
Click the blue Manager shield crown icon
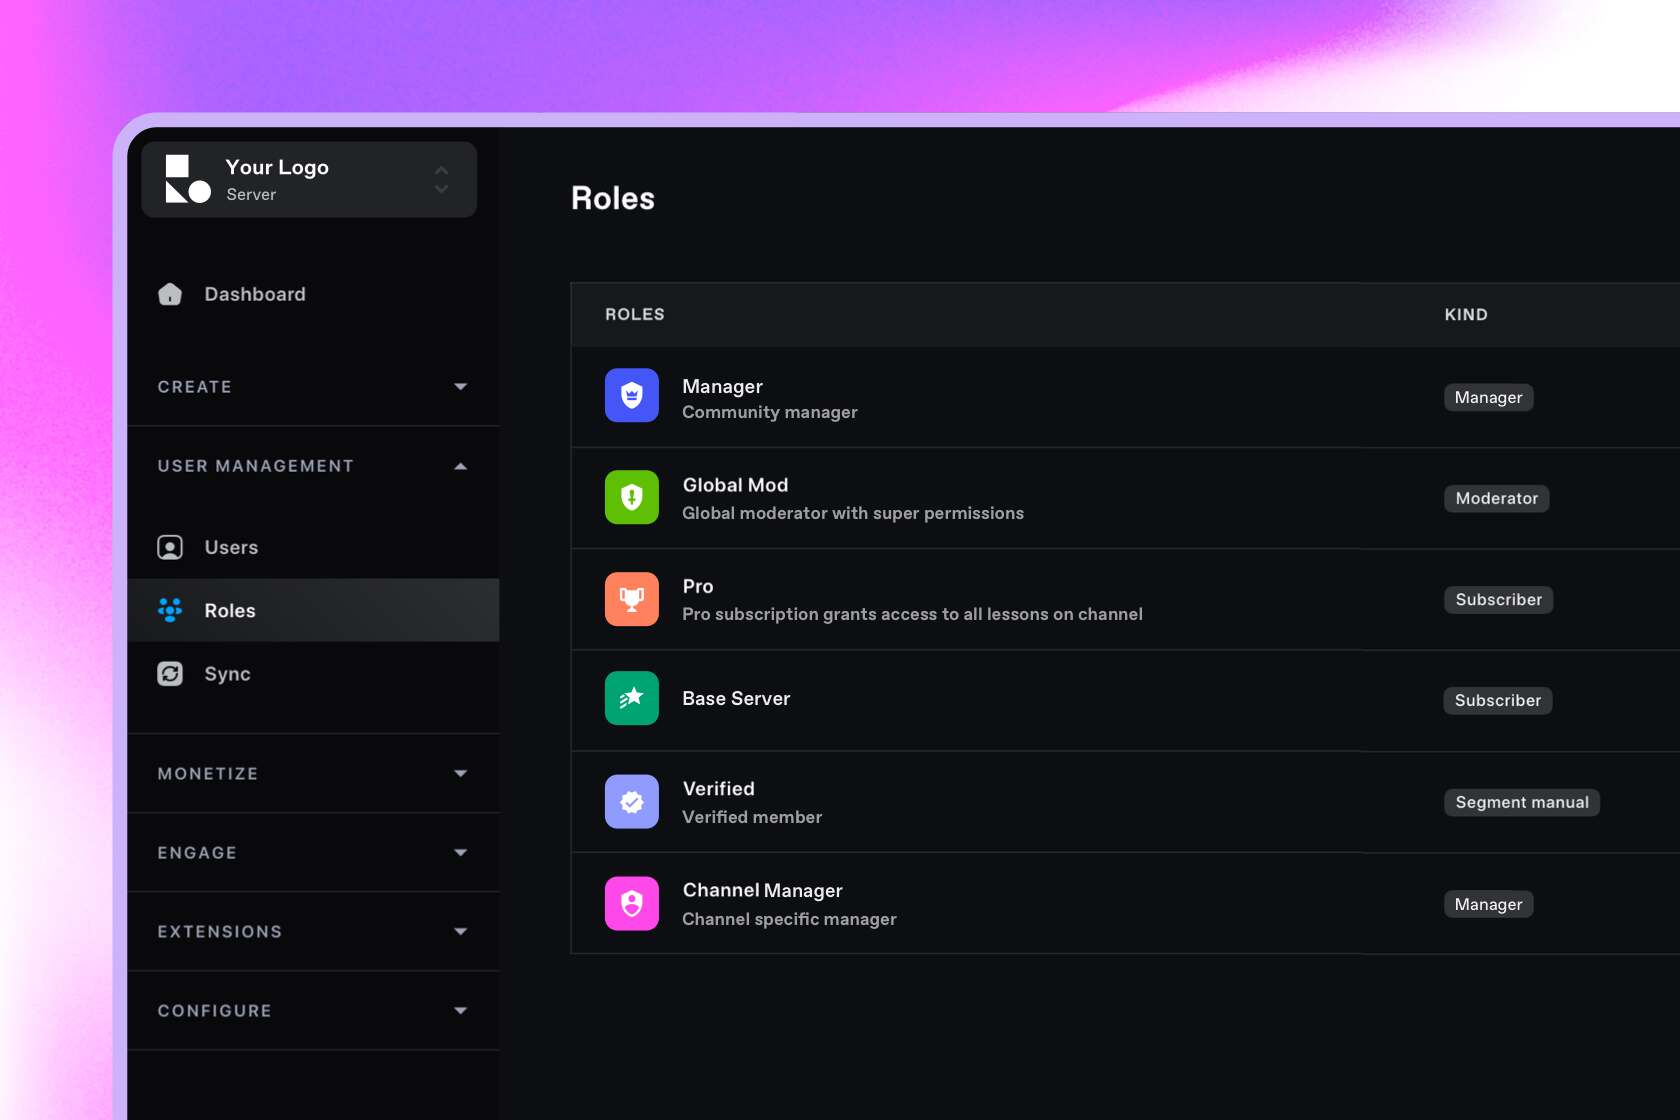pyautogui.click(x=632, y=395)
